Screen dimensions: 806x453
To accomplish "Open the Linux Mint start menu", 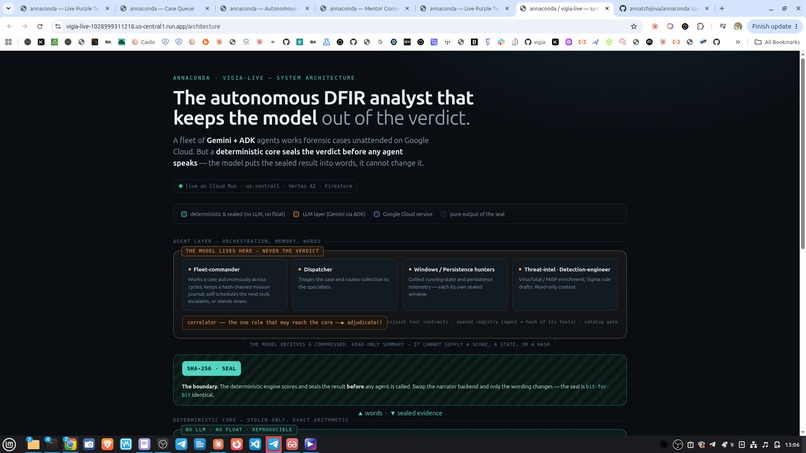I will (9, 444).
